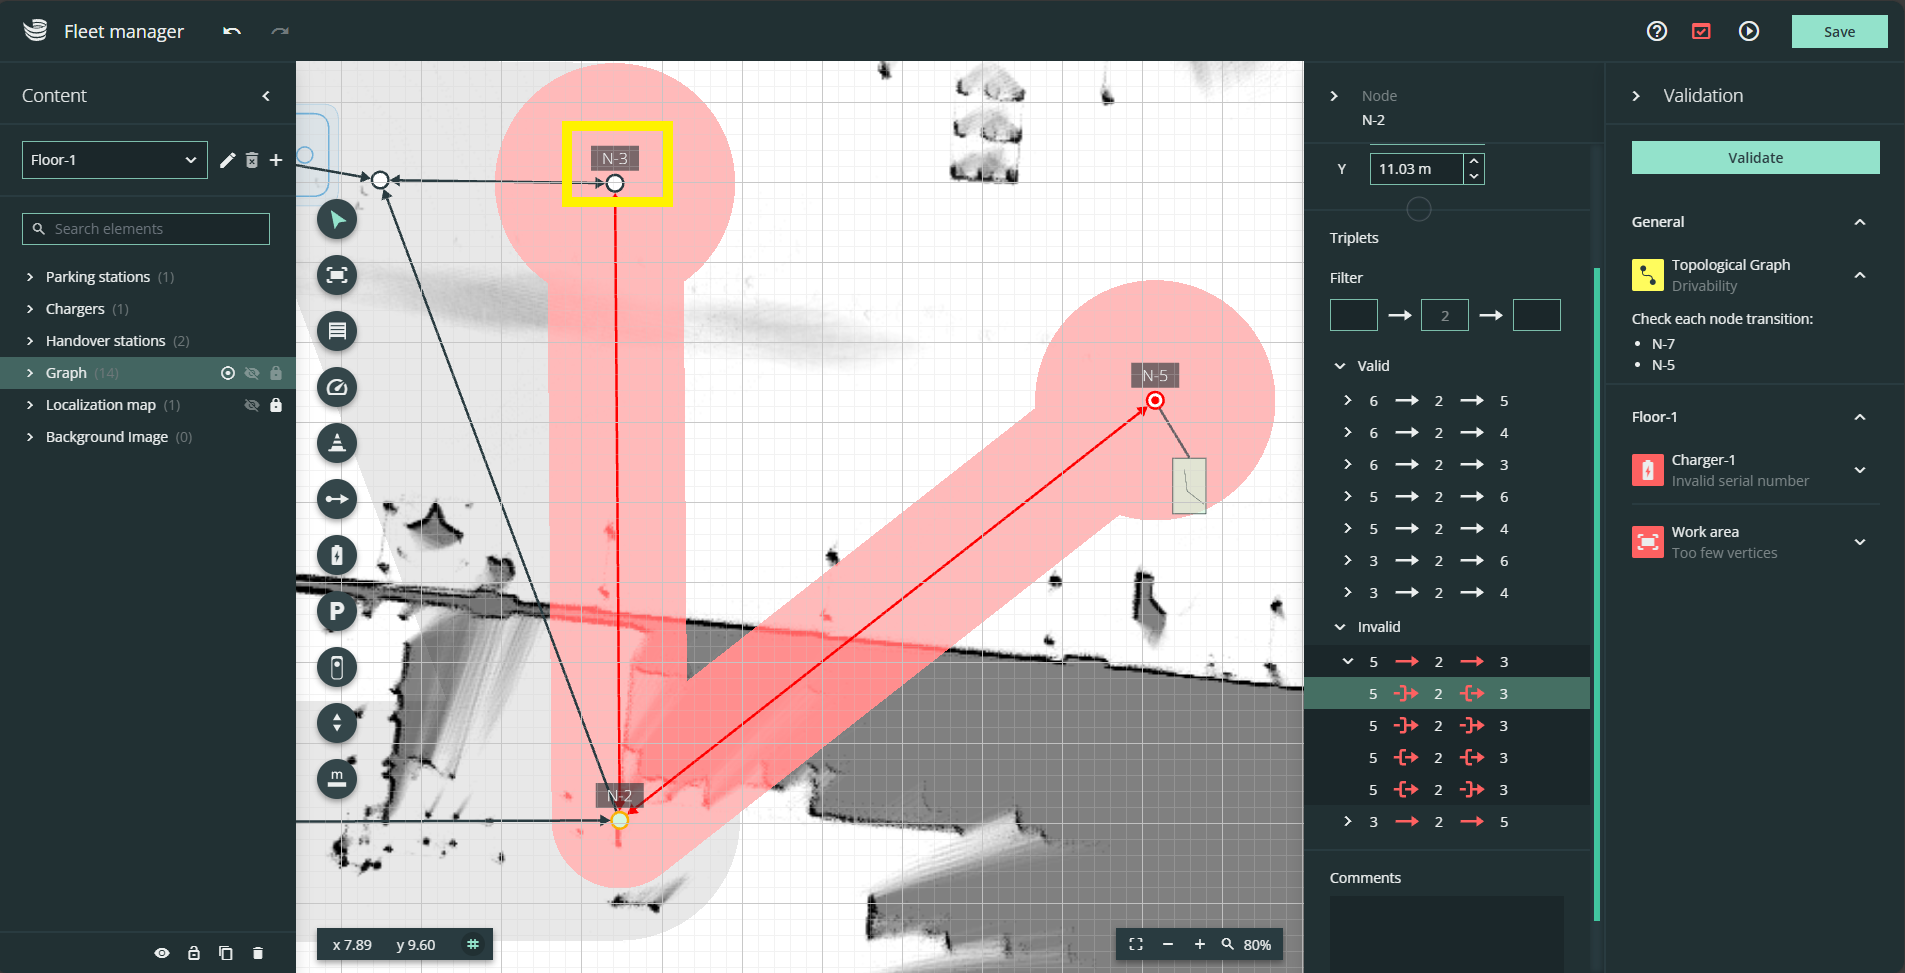Click the Validate button
Viewport: 1905px width, 973px height.
pos(1755,158)
